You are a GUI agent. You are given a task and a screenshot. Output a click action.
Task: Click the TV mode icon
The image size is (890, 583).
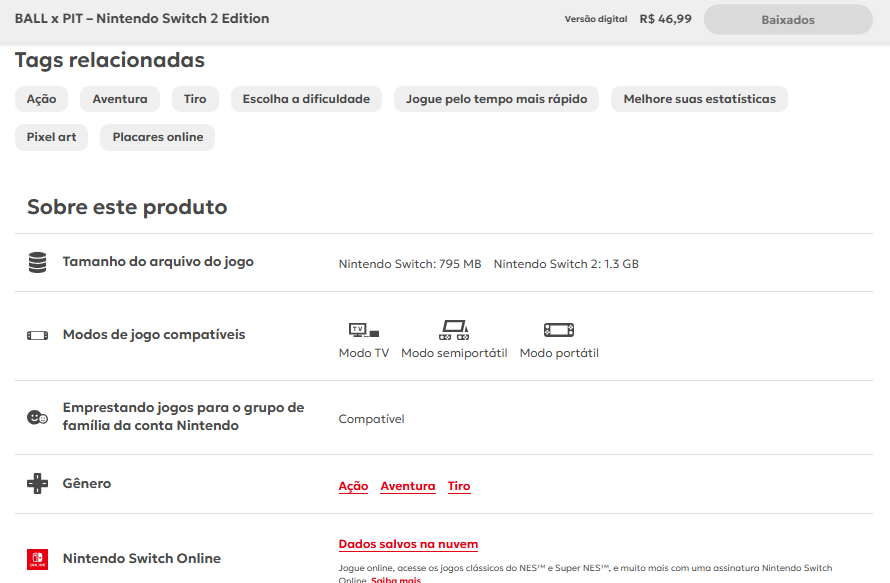363,329
